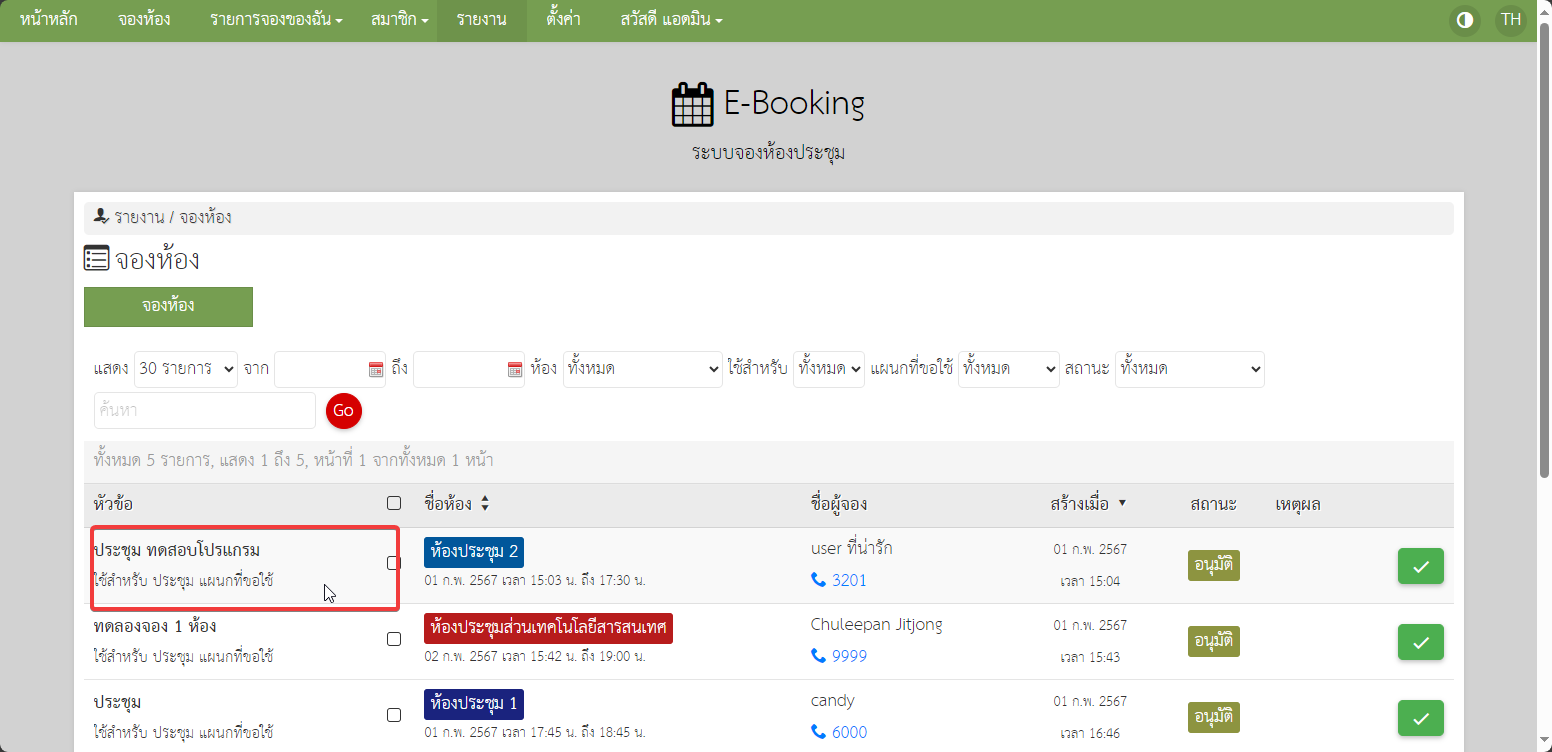Click the green checkmark for ทดลองจอง 1 ห้อง
This screenshot has height=752, width=1552.
1421,642
